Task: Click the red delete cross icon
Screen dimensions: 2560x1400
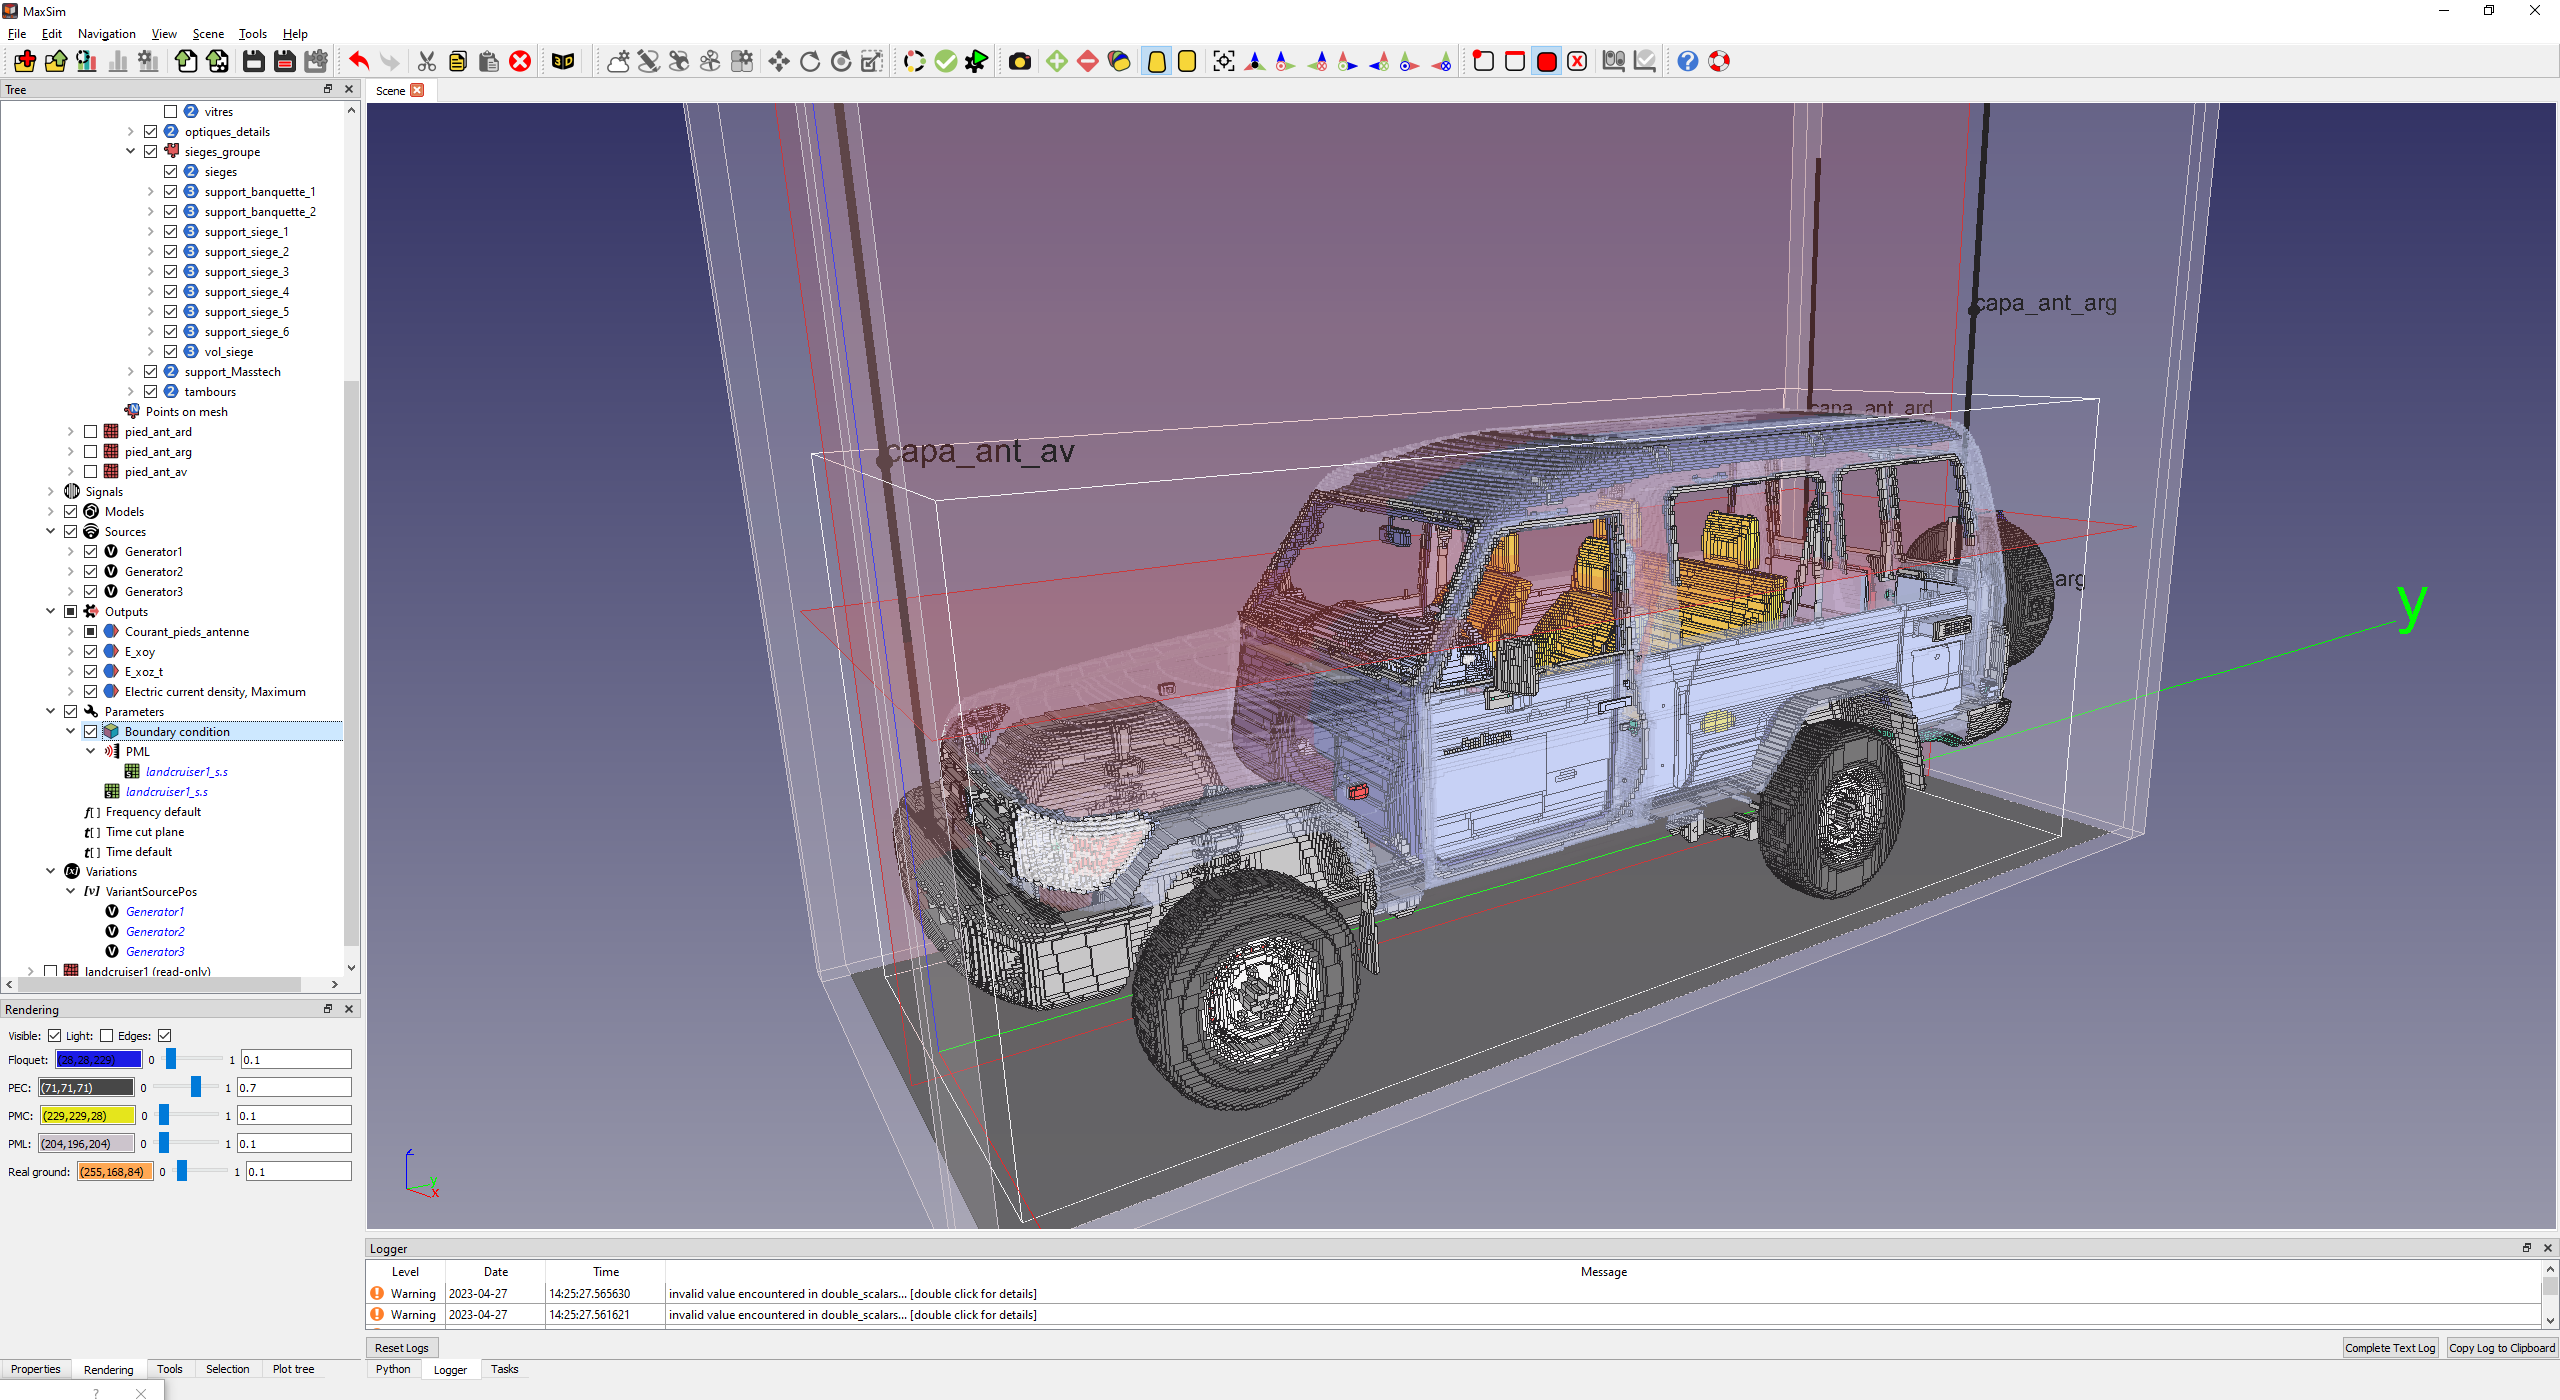Action: (x=520, y=62)
